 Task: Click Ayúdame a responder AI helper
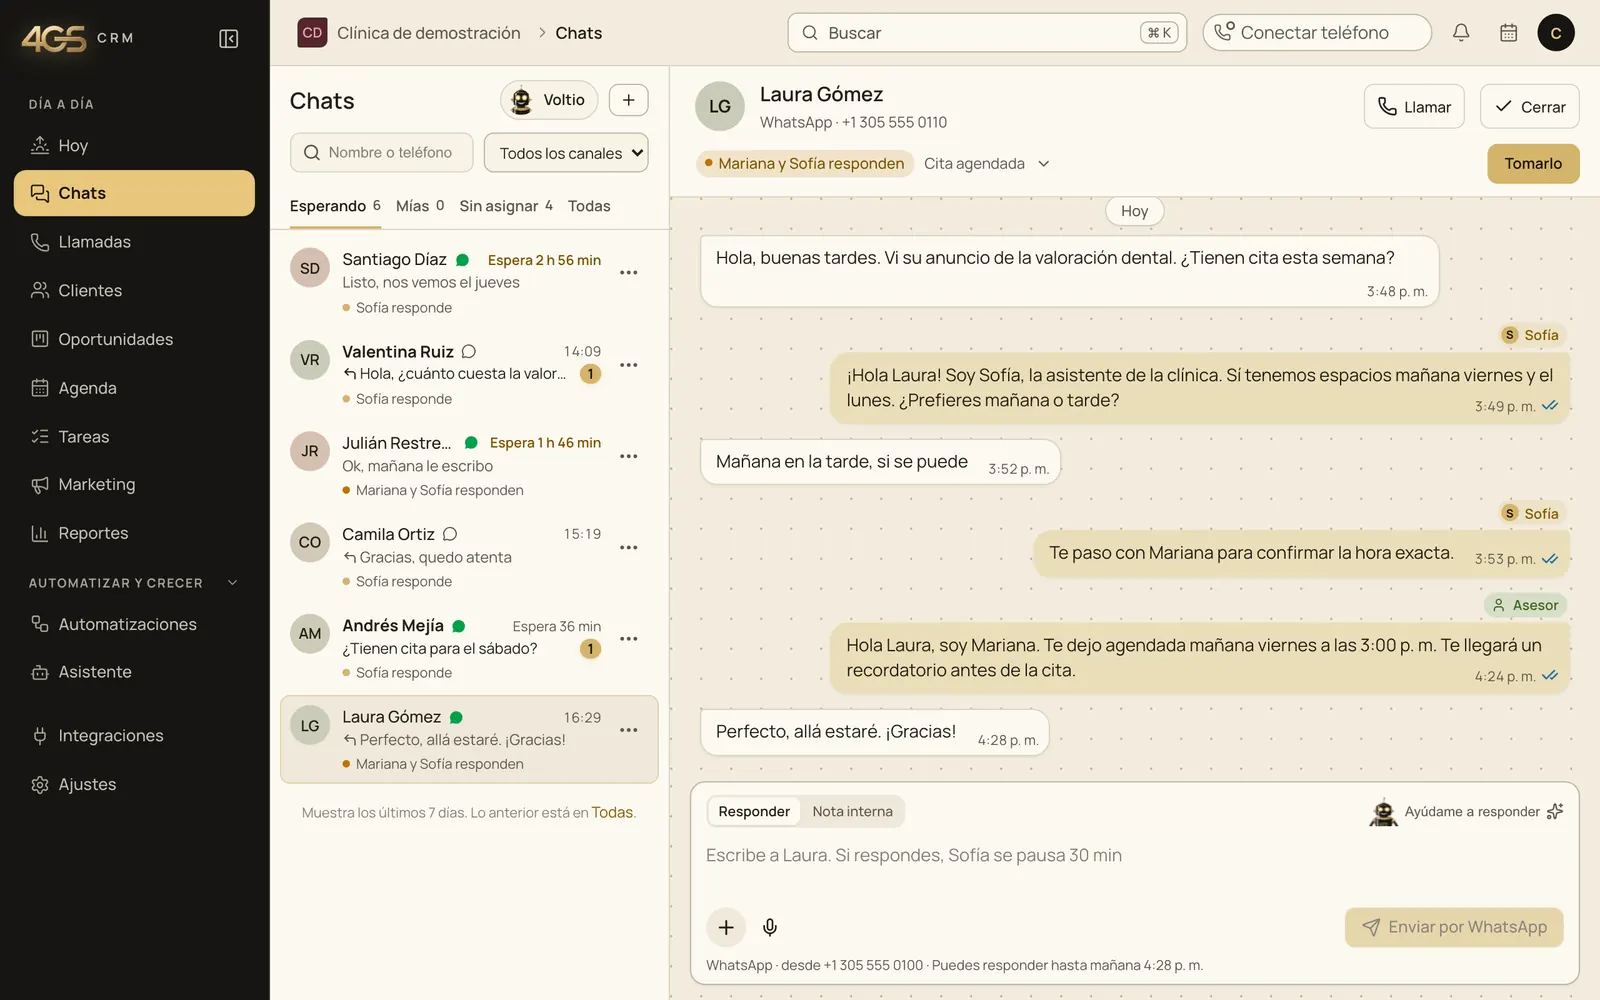coord(1466,812)
